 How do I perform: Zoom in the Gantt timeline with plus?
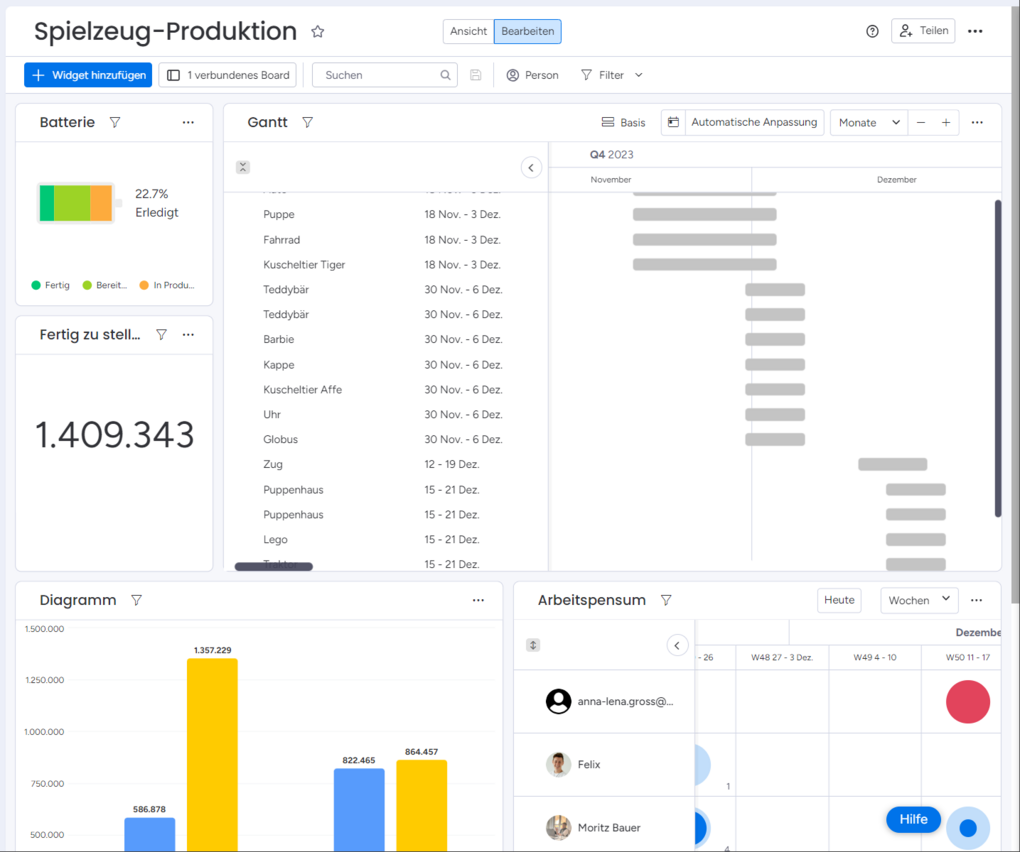coord(946,122)
